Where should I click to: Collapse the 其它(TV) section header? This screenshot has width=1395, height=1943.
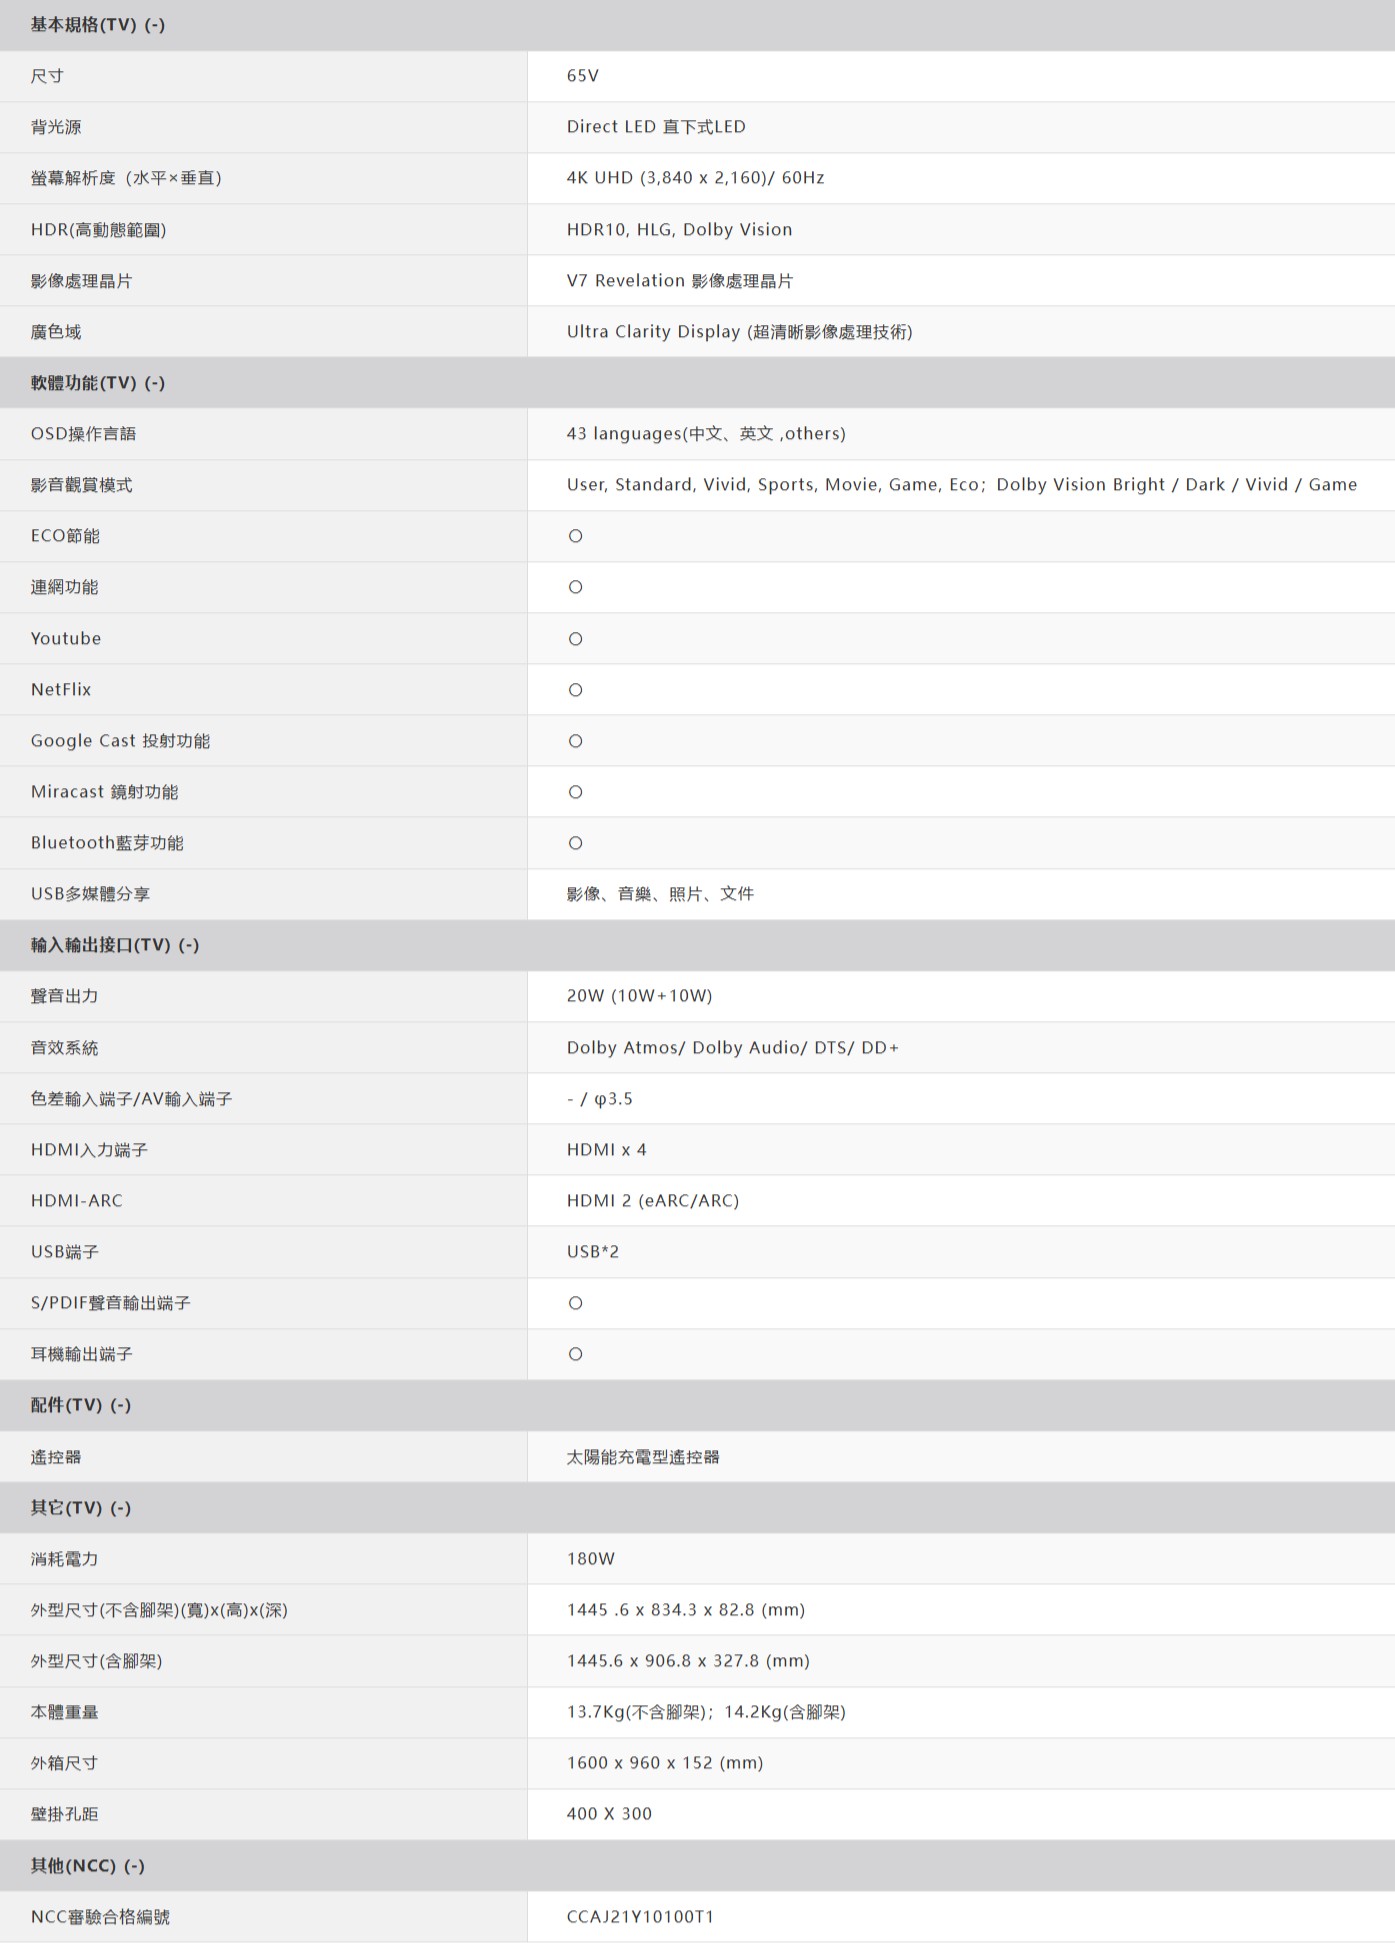pos(80,1508)
